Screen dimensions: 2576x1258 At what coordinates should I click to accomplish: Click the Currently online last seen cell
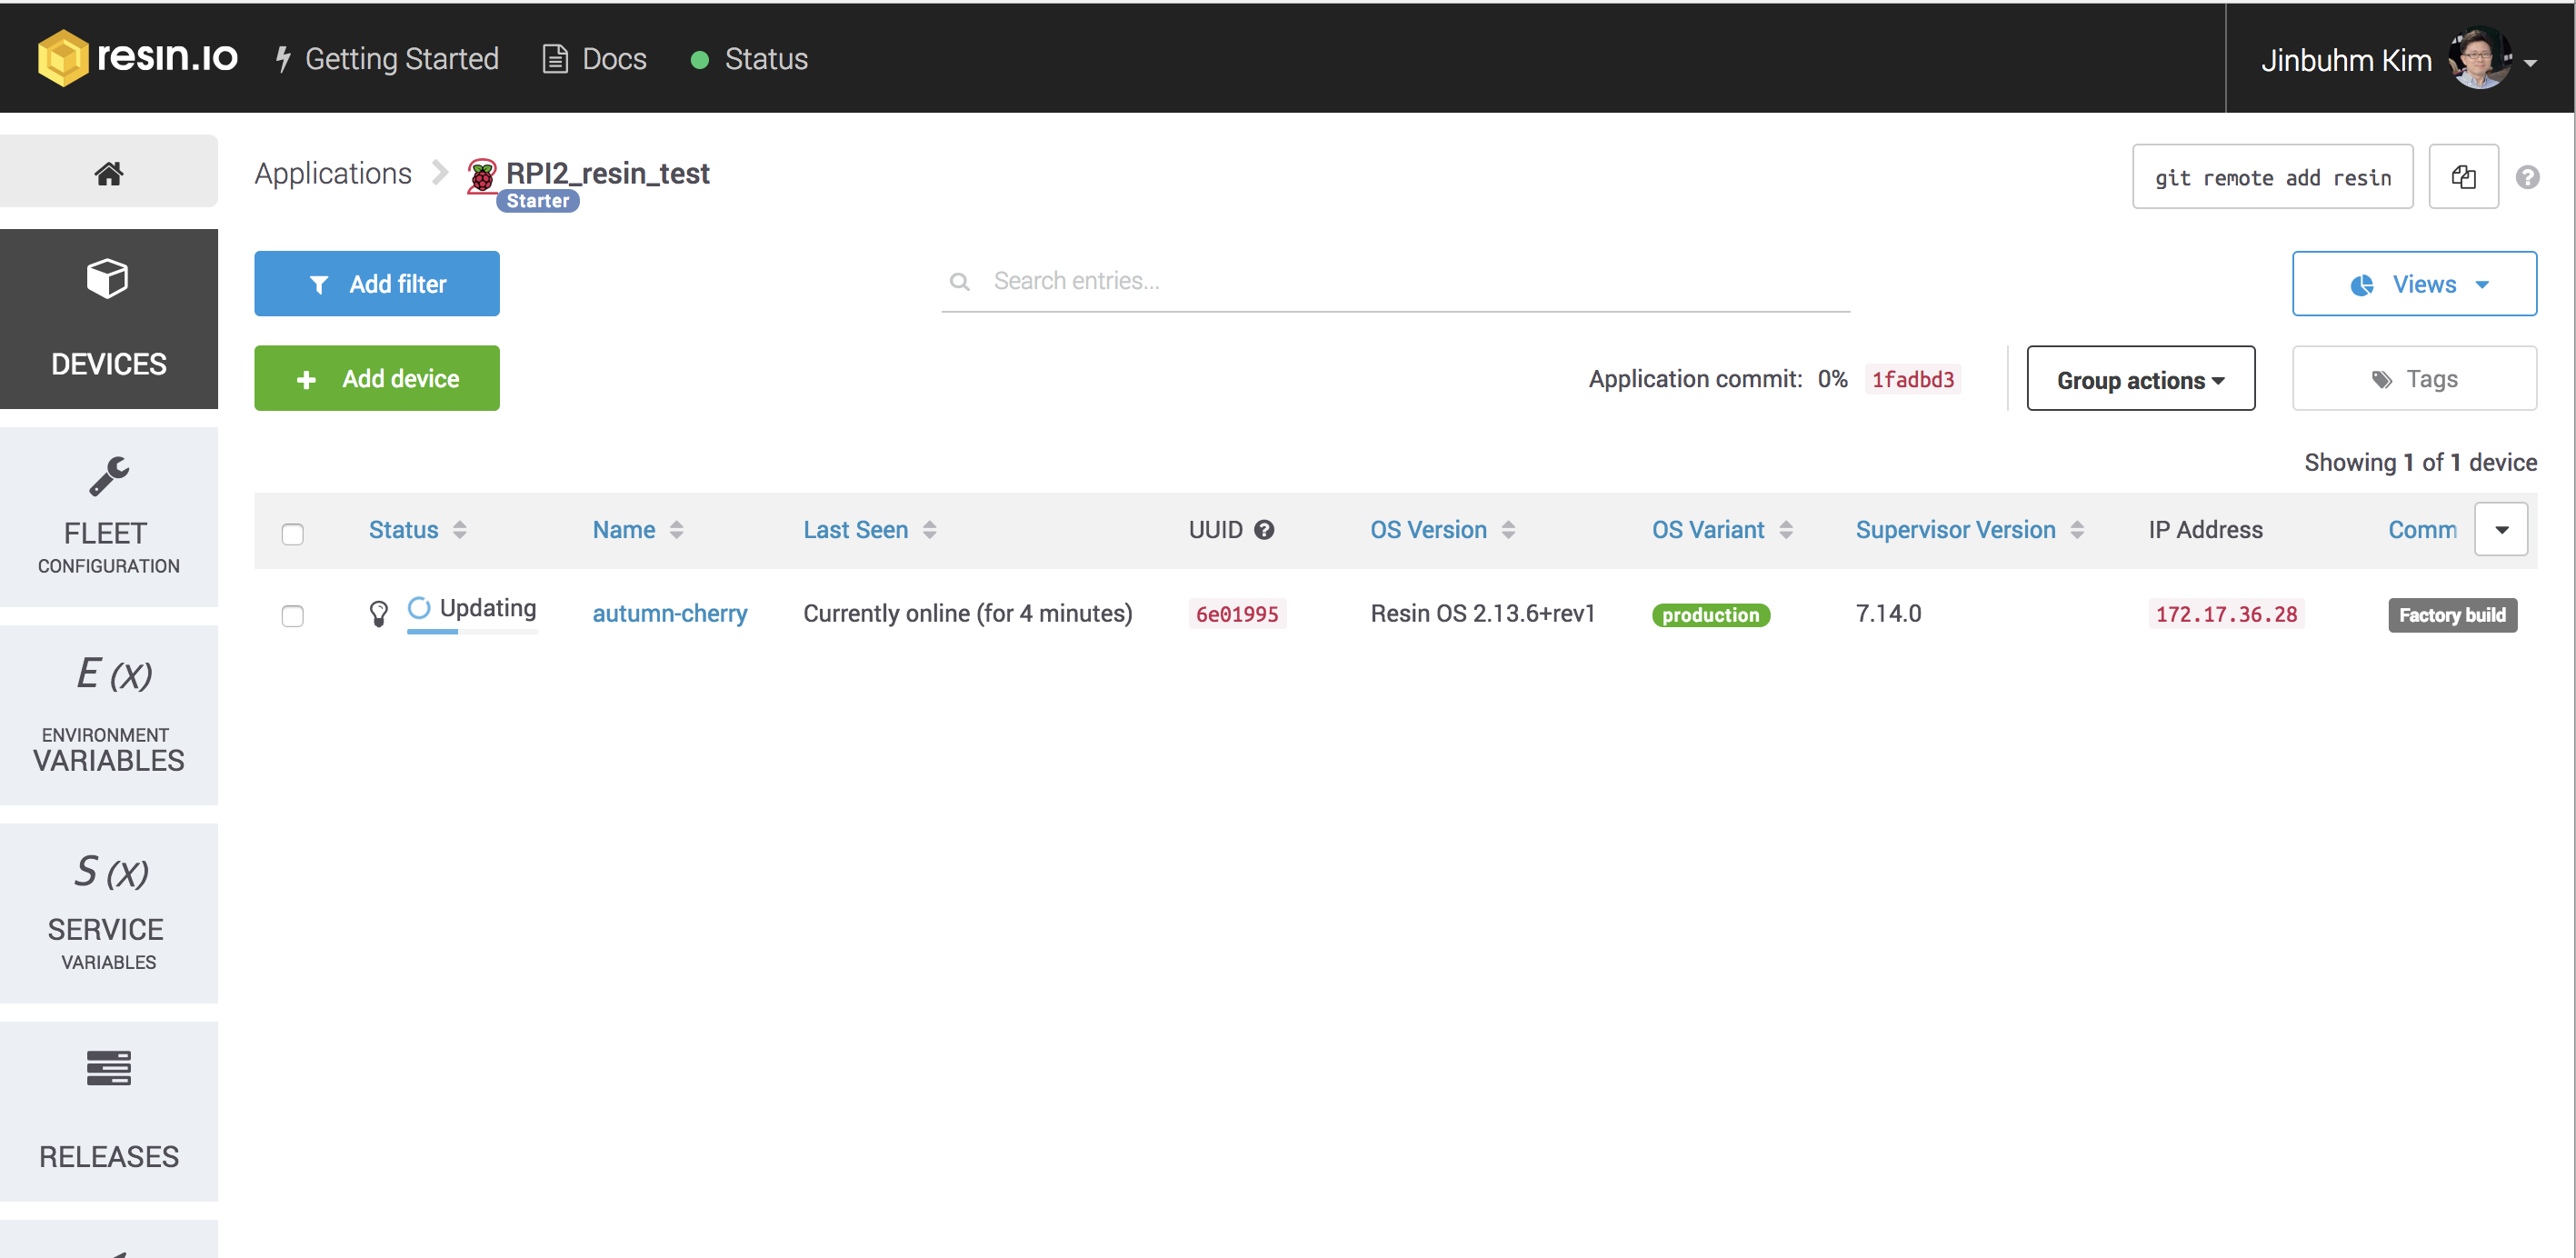[967, 613]
